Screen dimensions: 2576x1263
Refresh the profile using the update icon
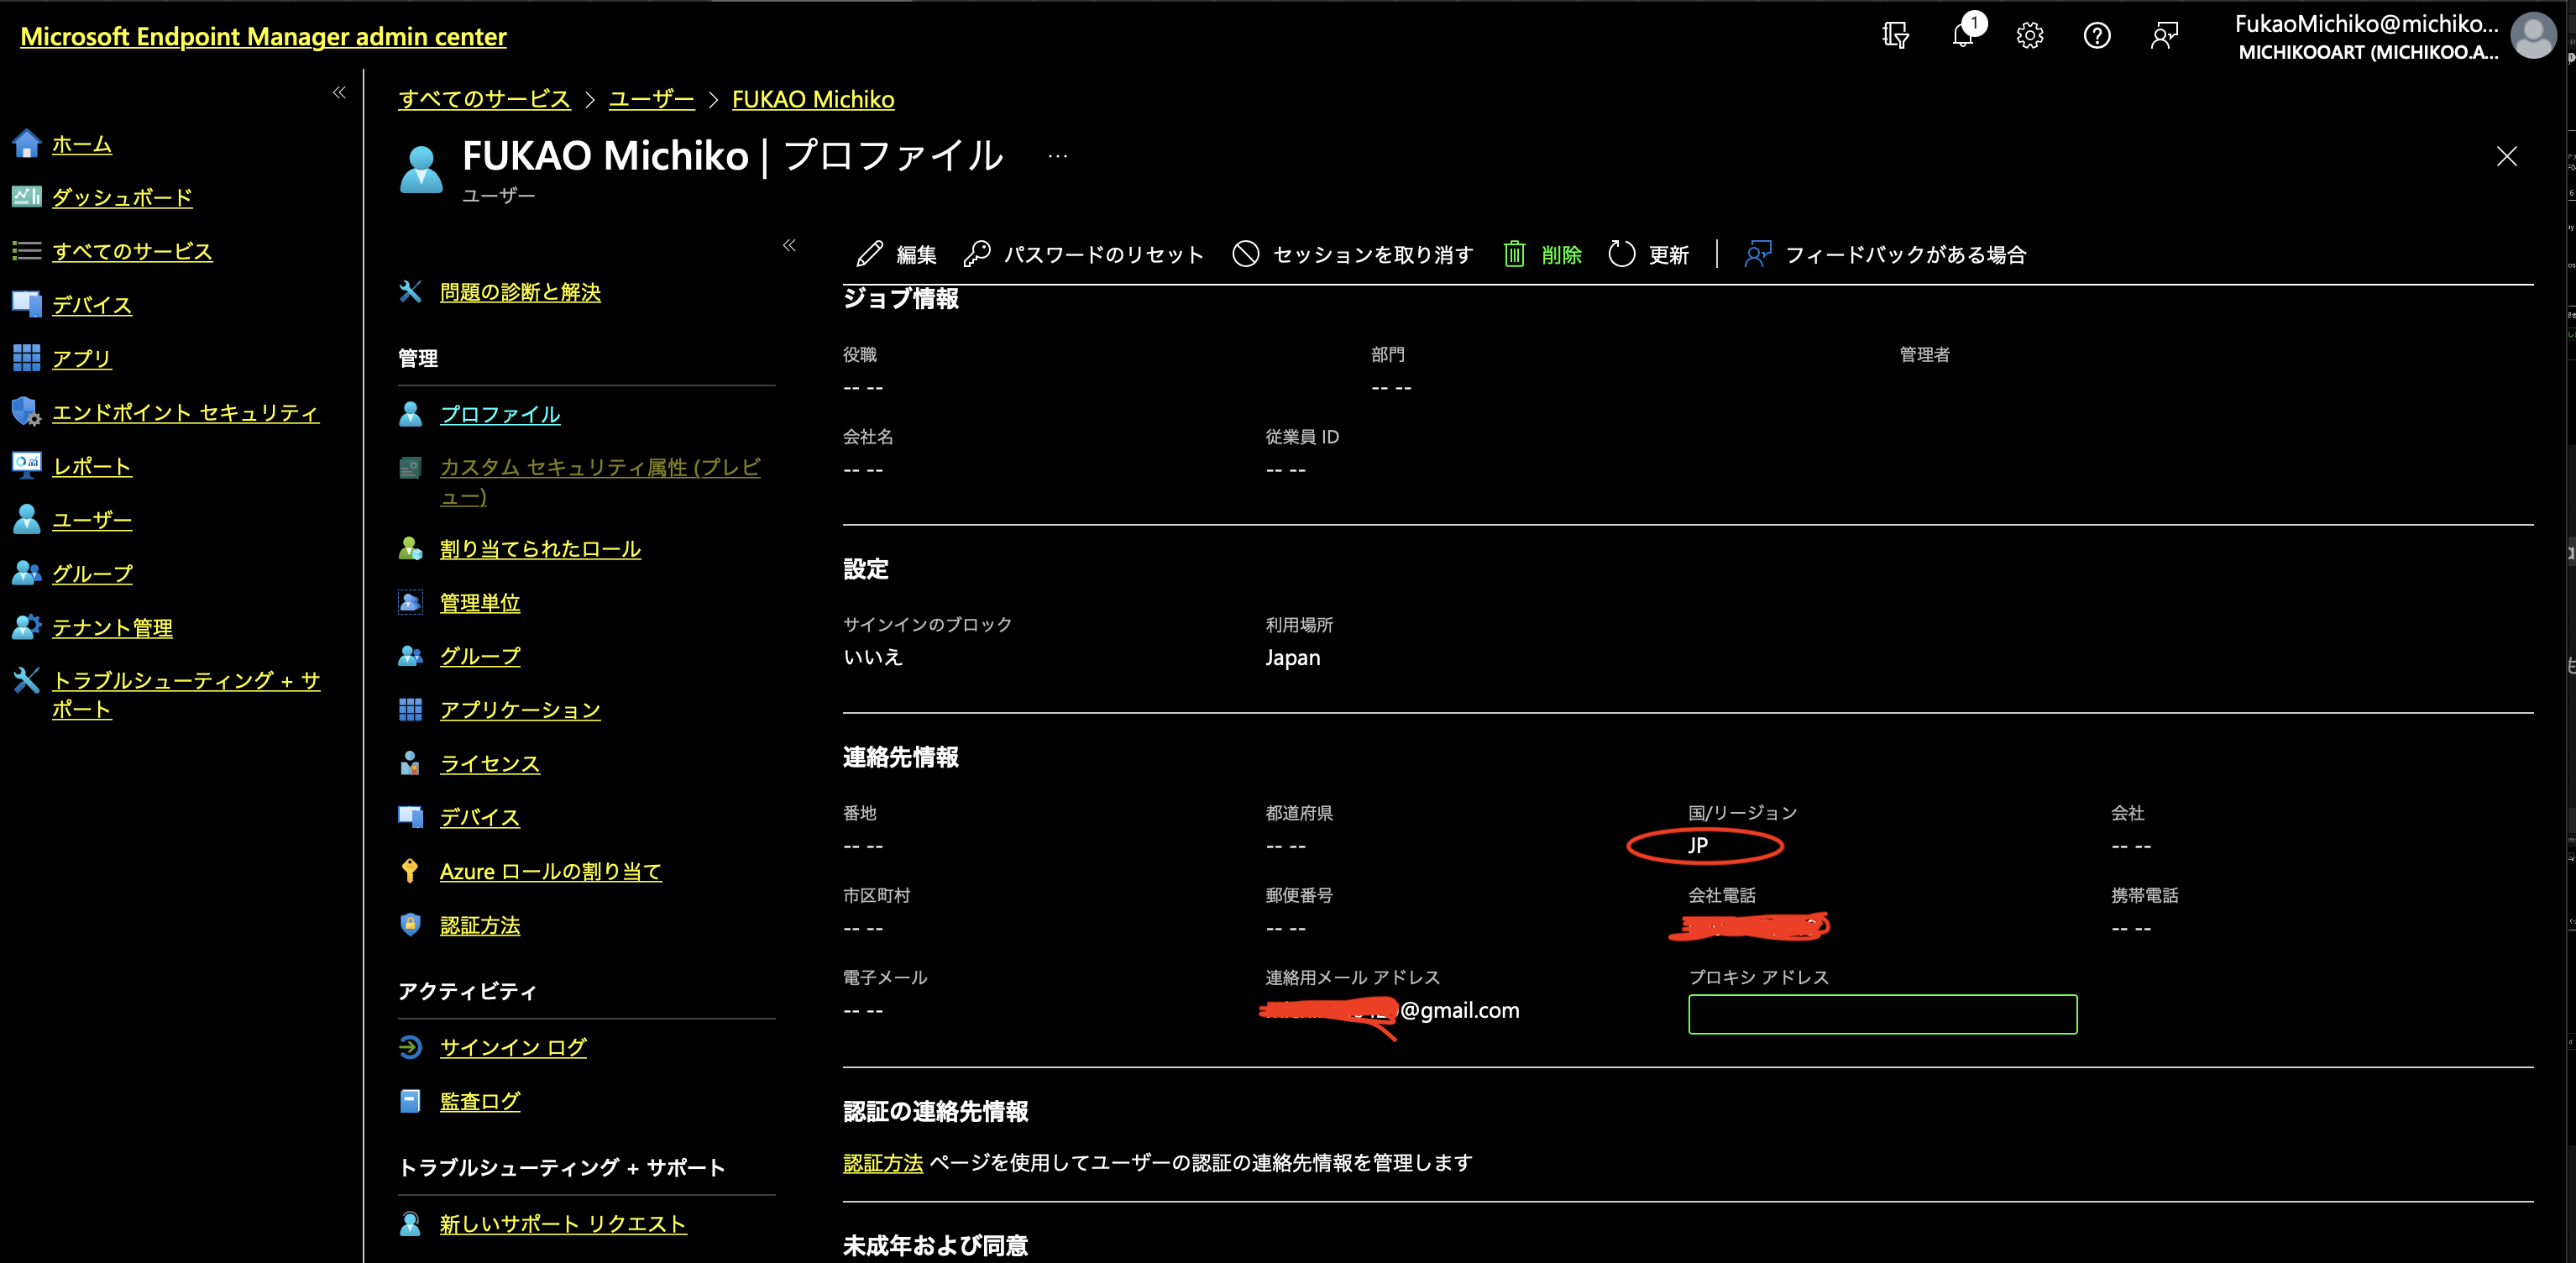point(1622,253)
